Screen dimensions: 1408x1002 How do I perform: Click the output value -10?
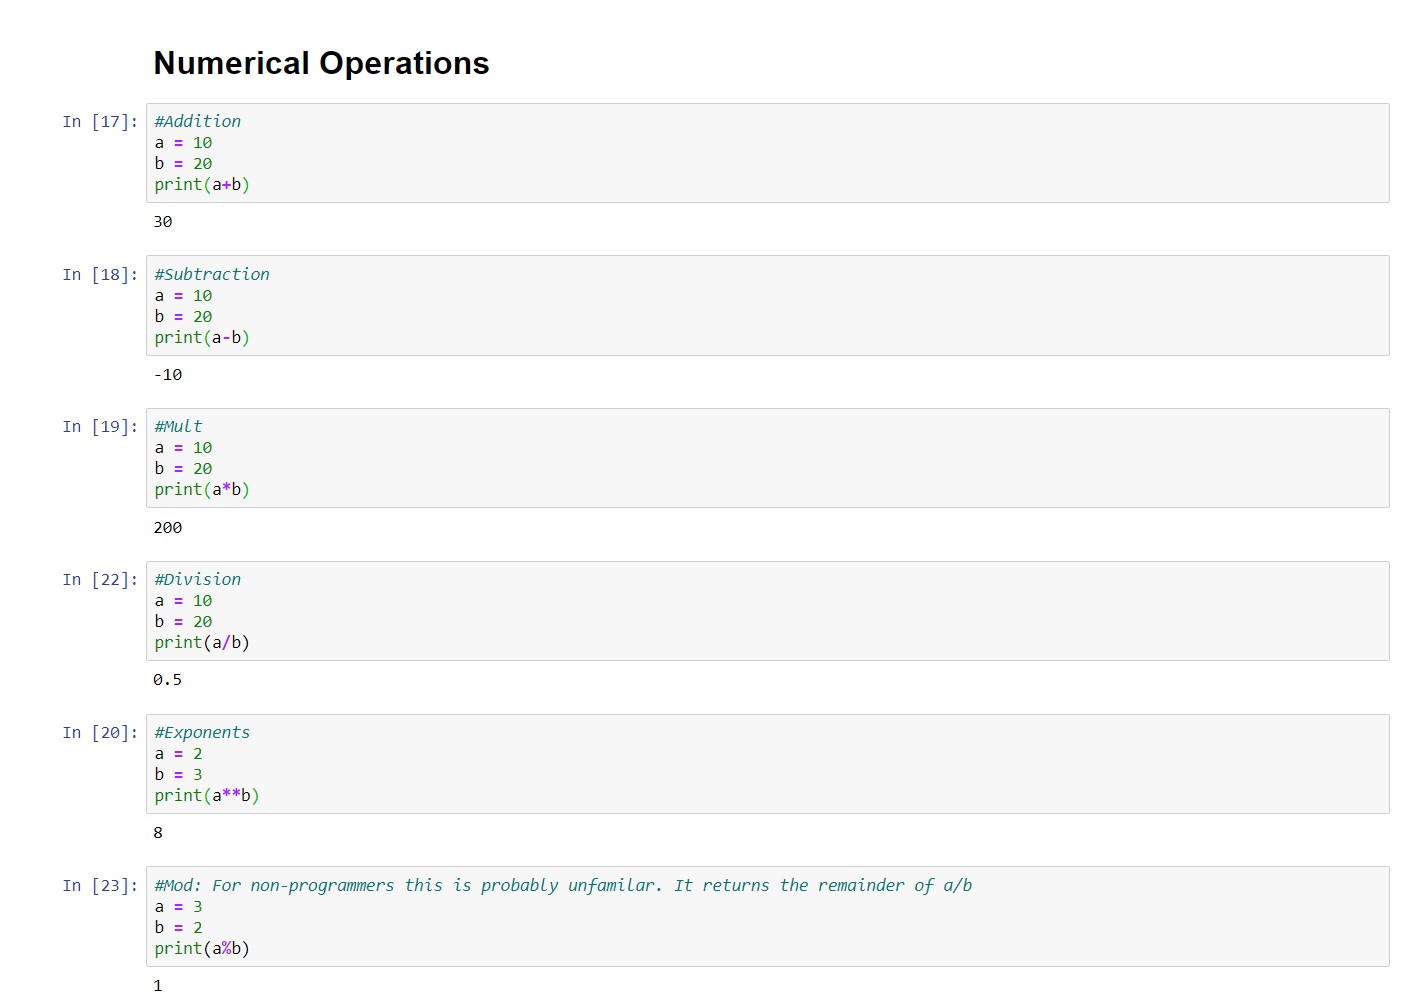click(168, 375)
